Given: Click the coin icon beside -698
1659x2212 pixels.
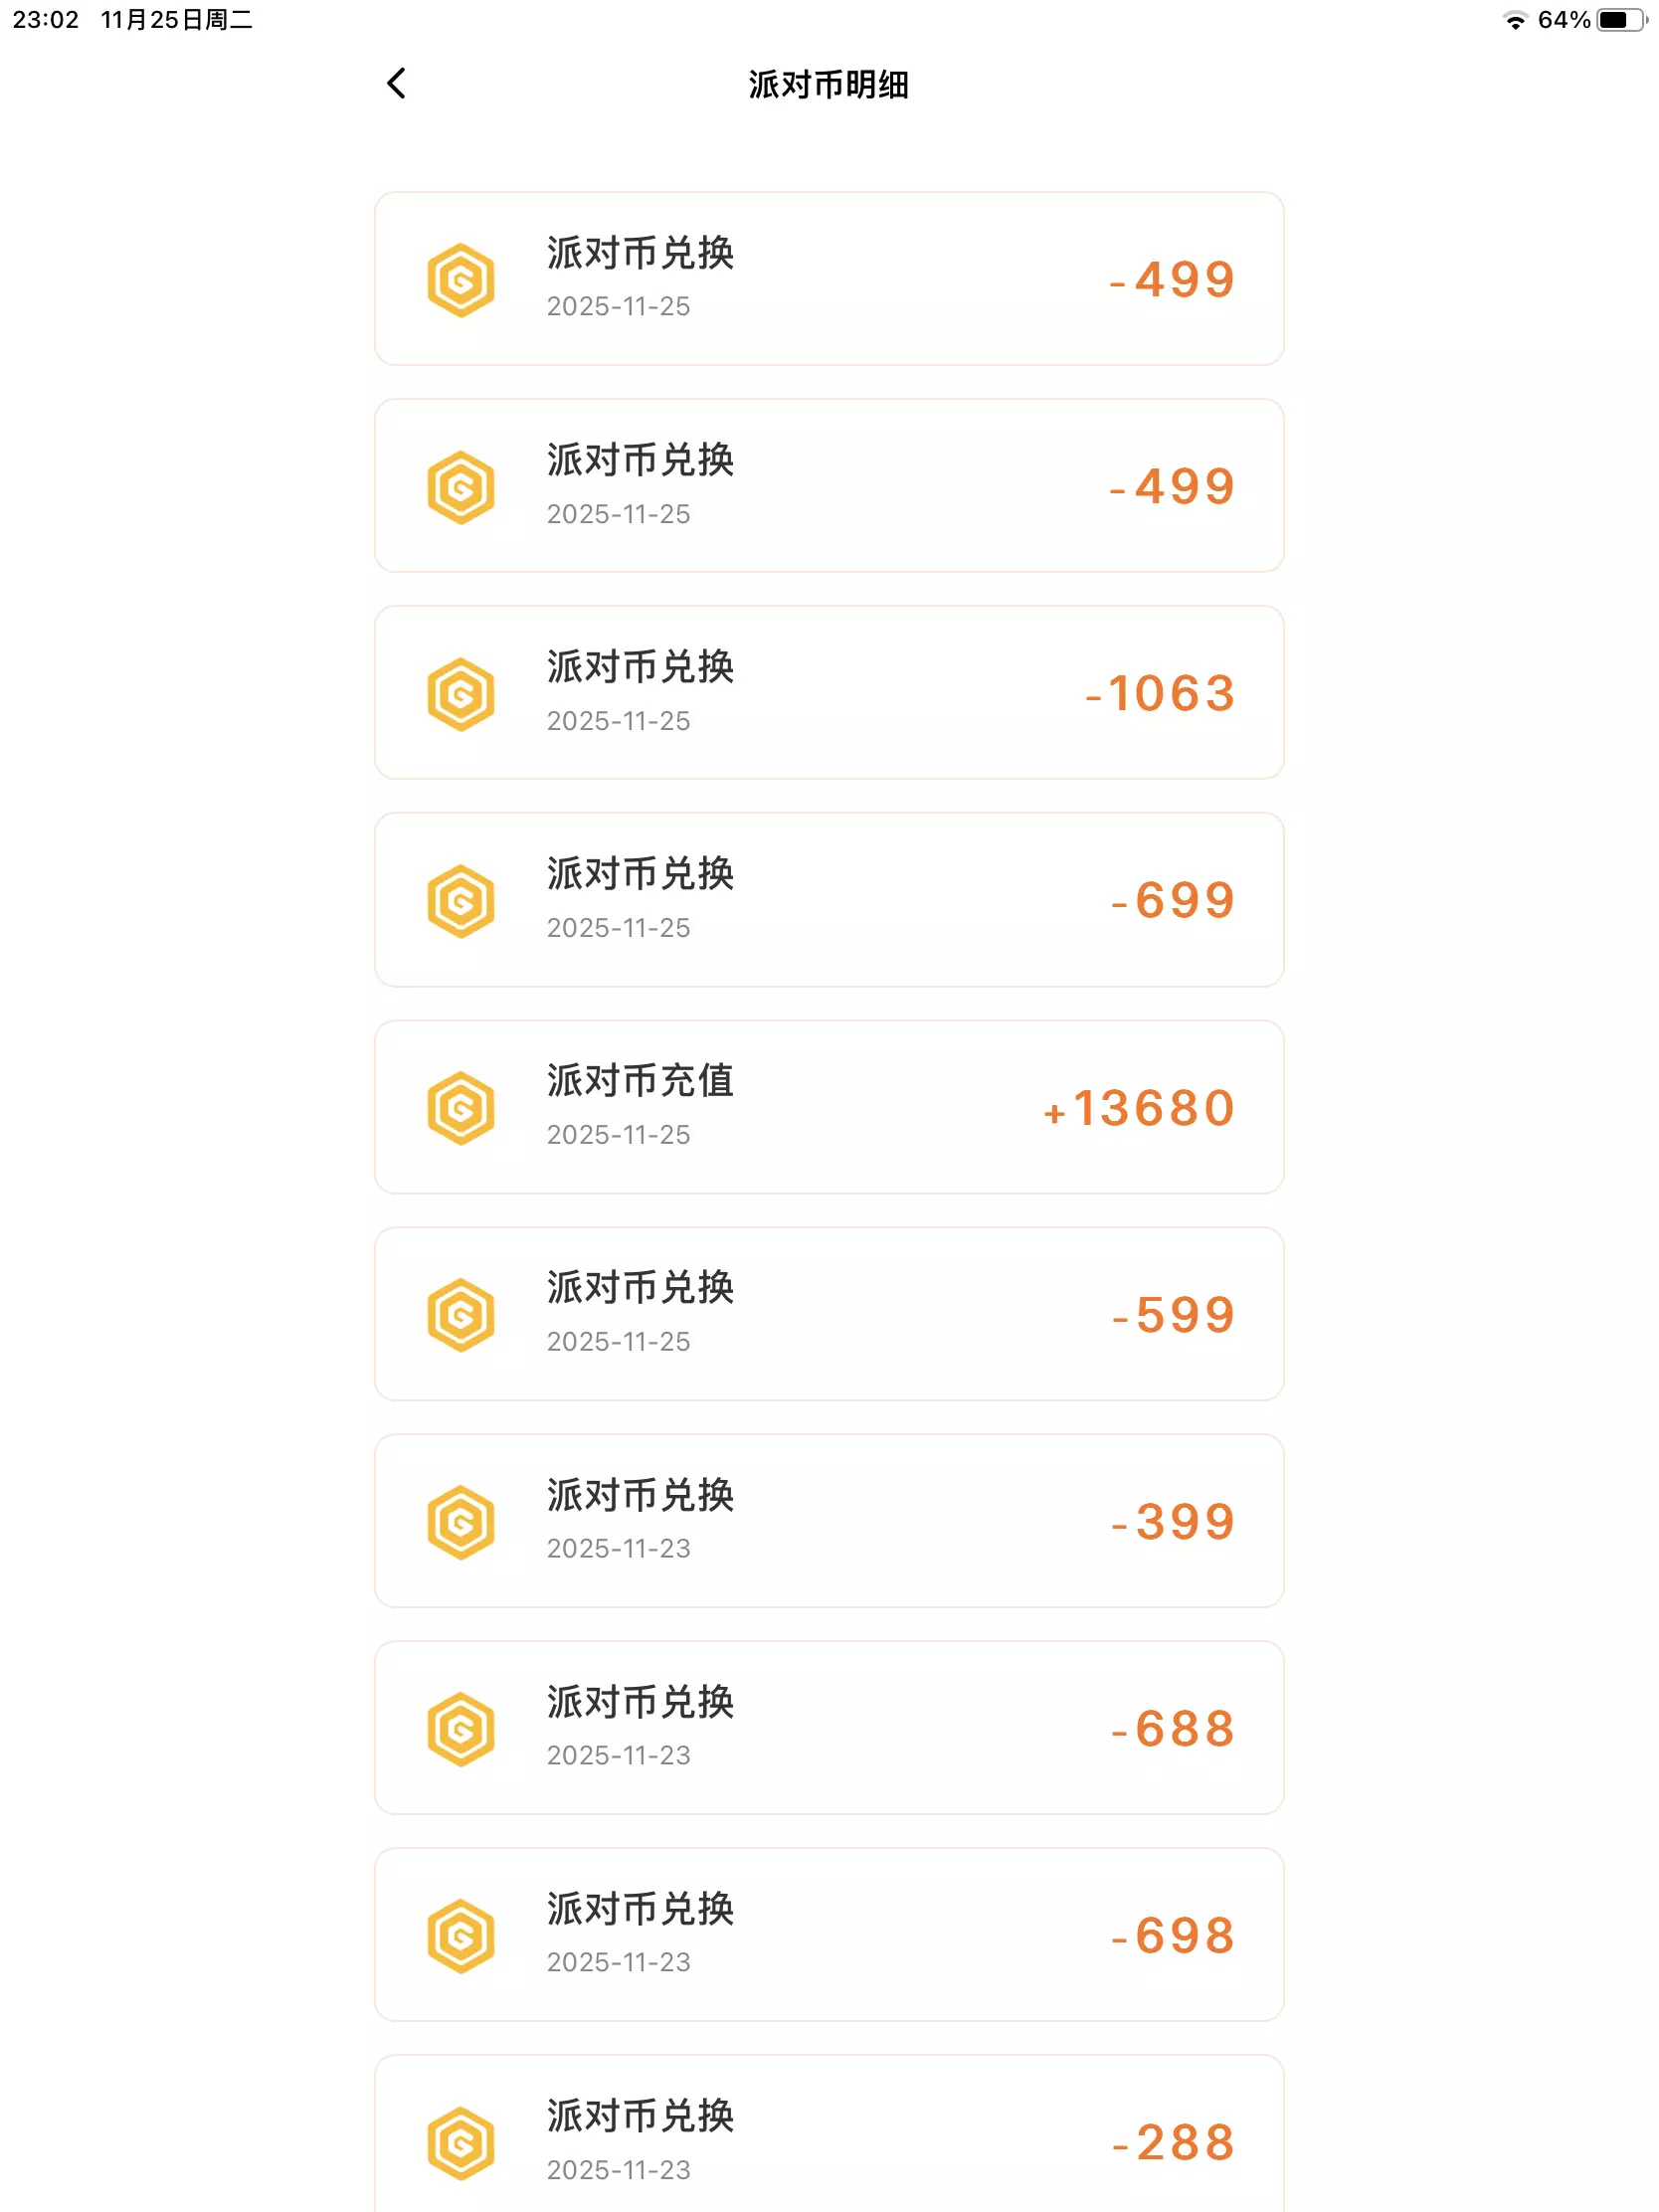Looking at the screenshot, I should click(x=461, y=1936).
